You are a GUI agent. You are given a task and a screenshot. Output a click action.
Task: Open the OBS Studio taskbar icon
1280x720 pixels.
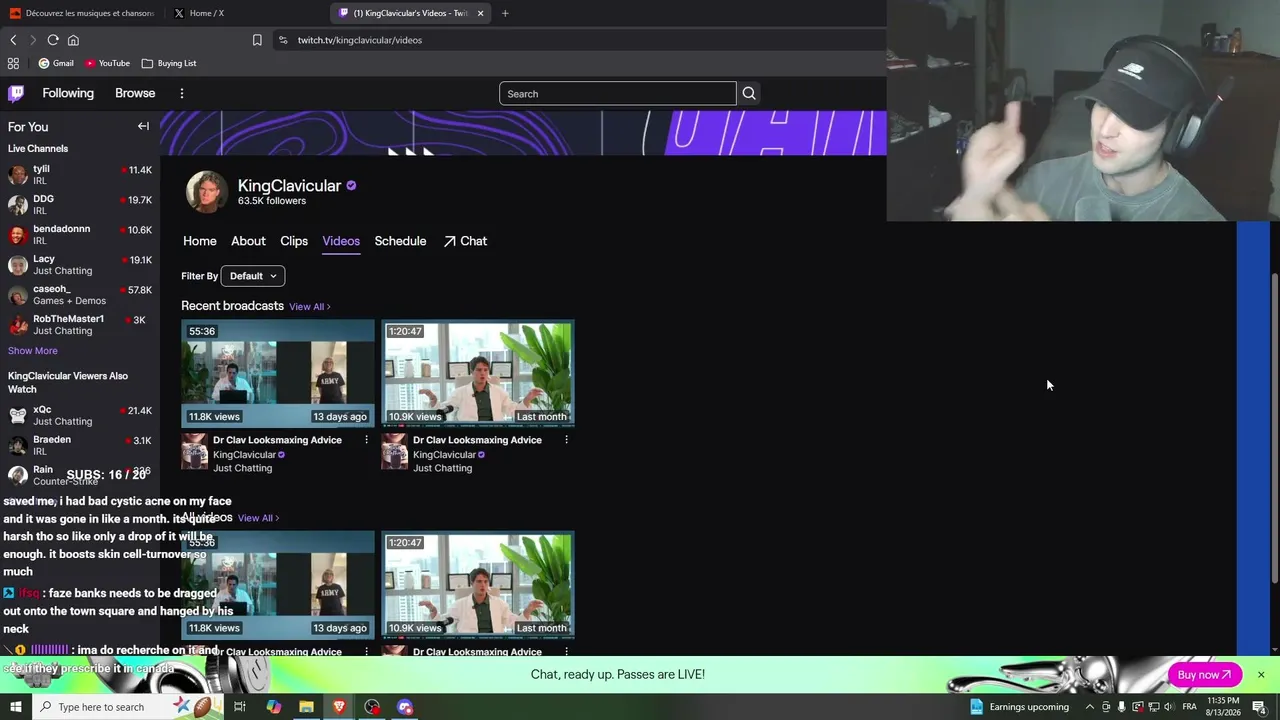click(x=372, y=707)
